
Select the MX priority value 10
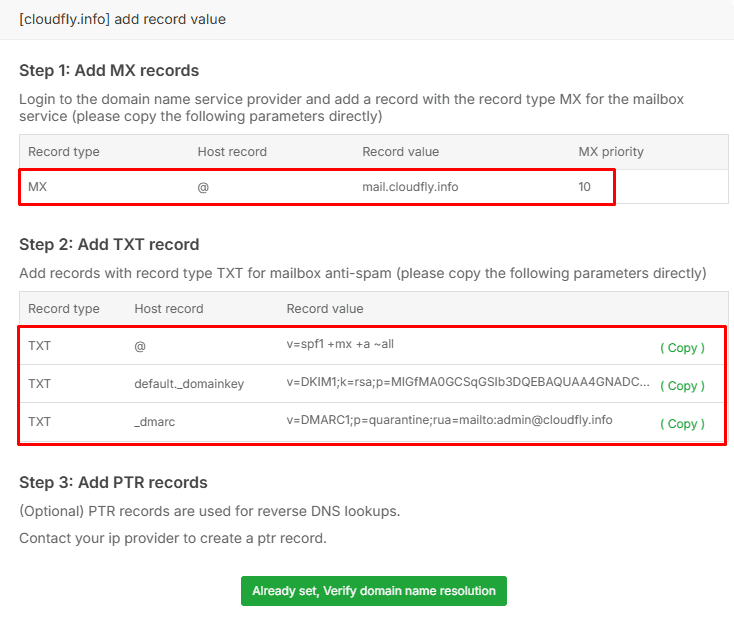pos(584,187)
